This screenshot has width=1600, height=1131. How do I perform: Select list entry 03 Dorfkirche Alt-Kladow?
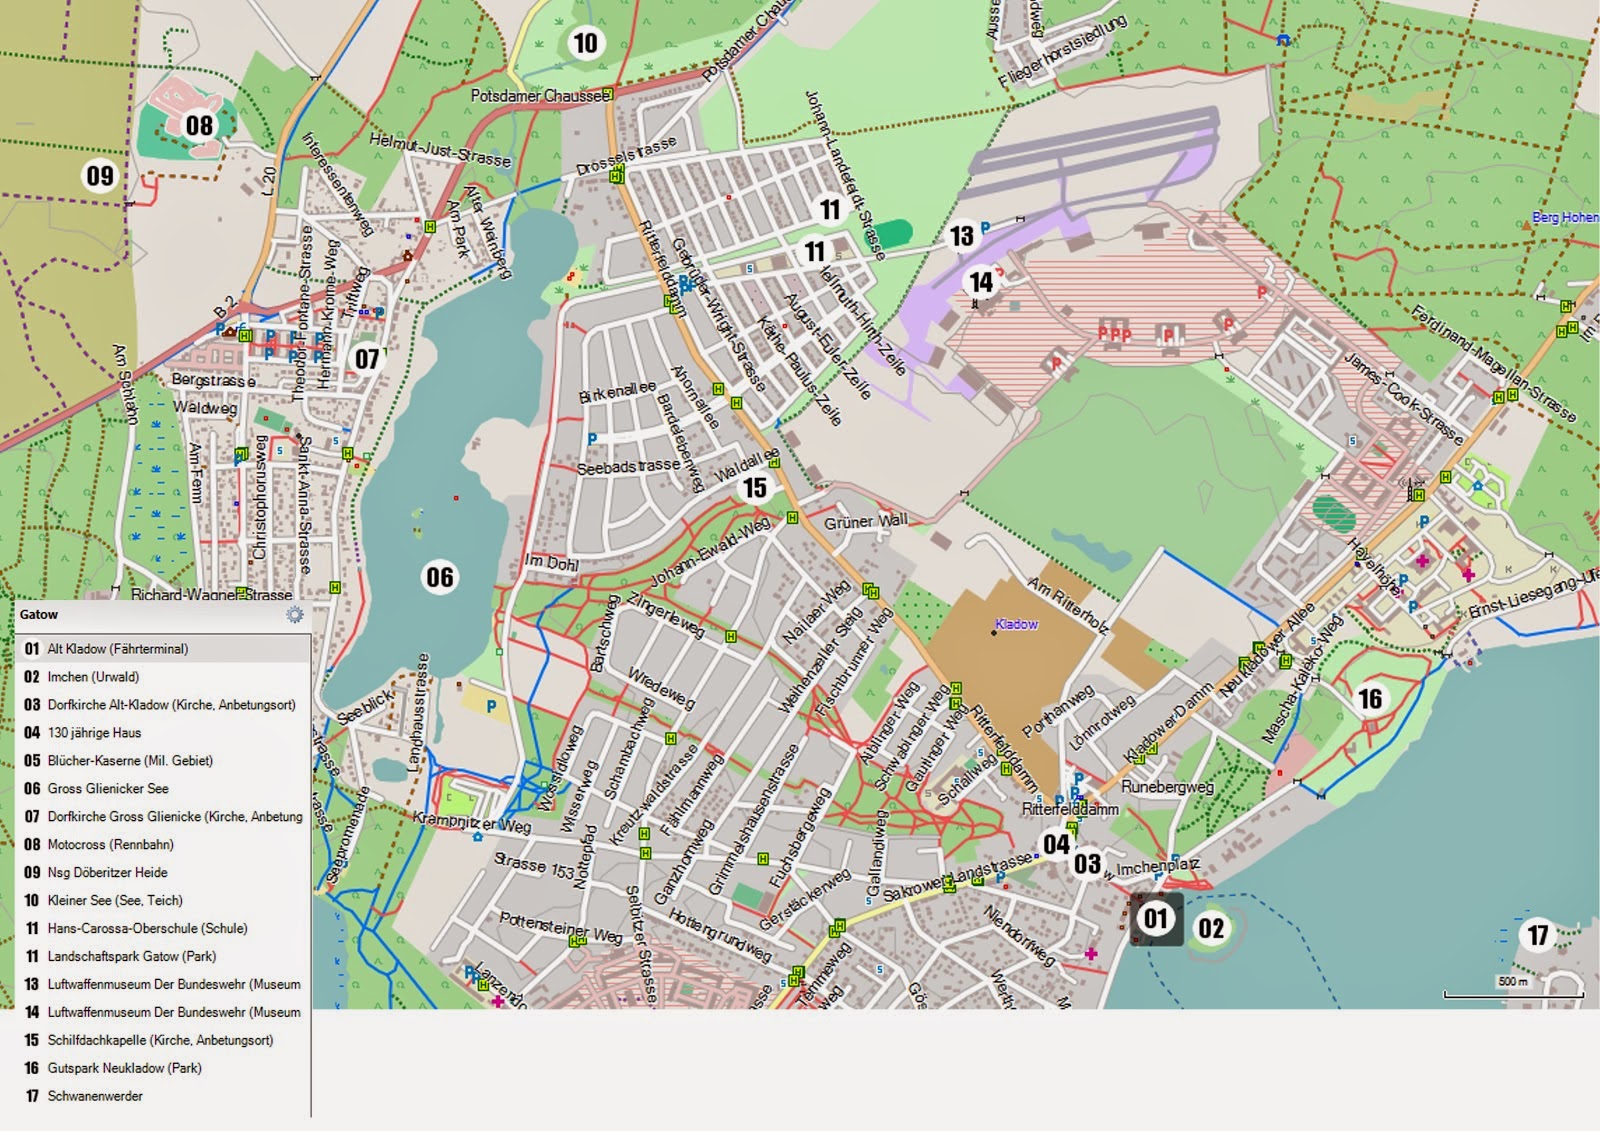[162, 705]
